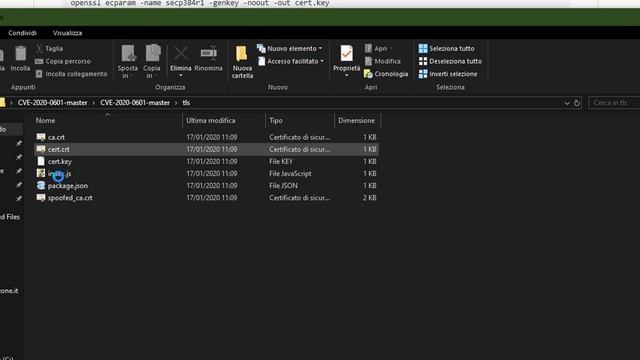Screen dimensions: 640x360
Task: Click the spoofed_ca.crt certificate icon
Action: [41, 198]
